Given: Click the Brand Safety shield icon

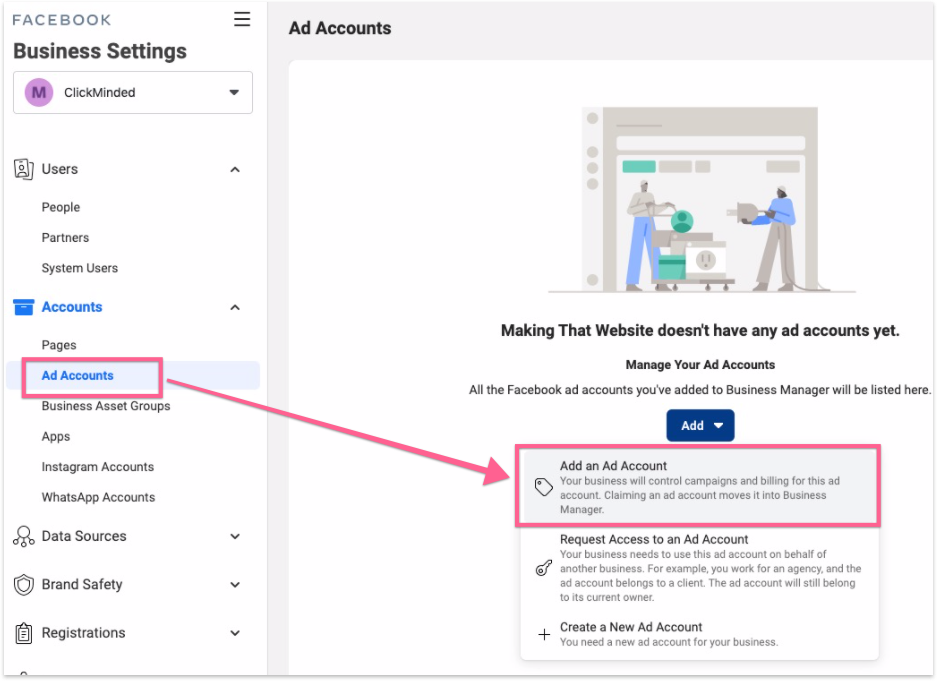Looking at the screenshot, I should point(24,584).
